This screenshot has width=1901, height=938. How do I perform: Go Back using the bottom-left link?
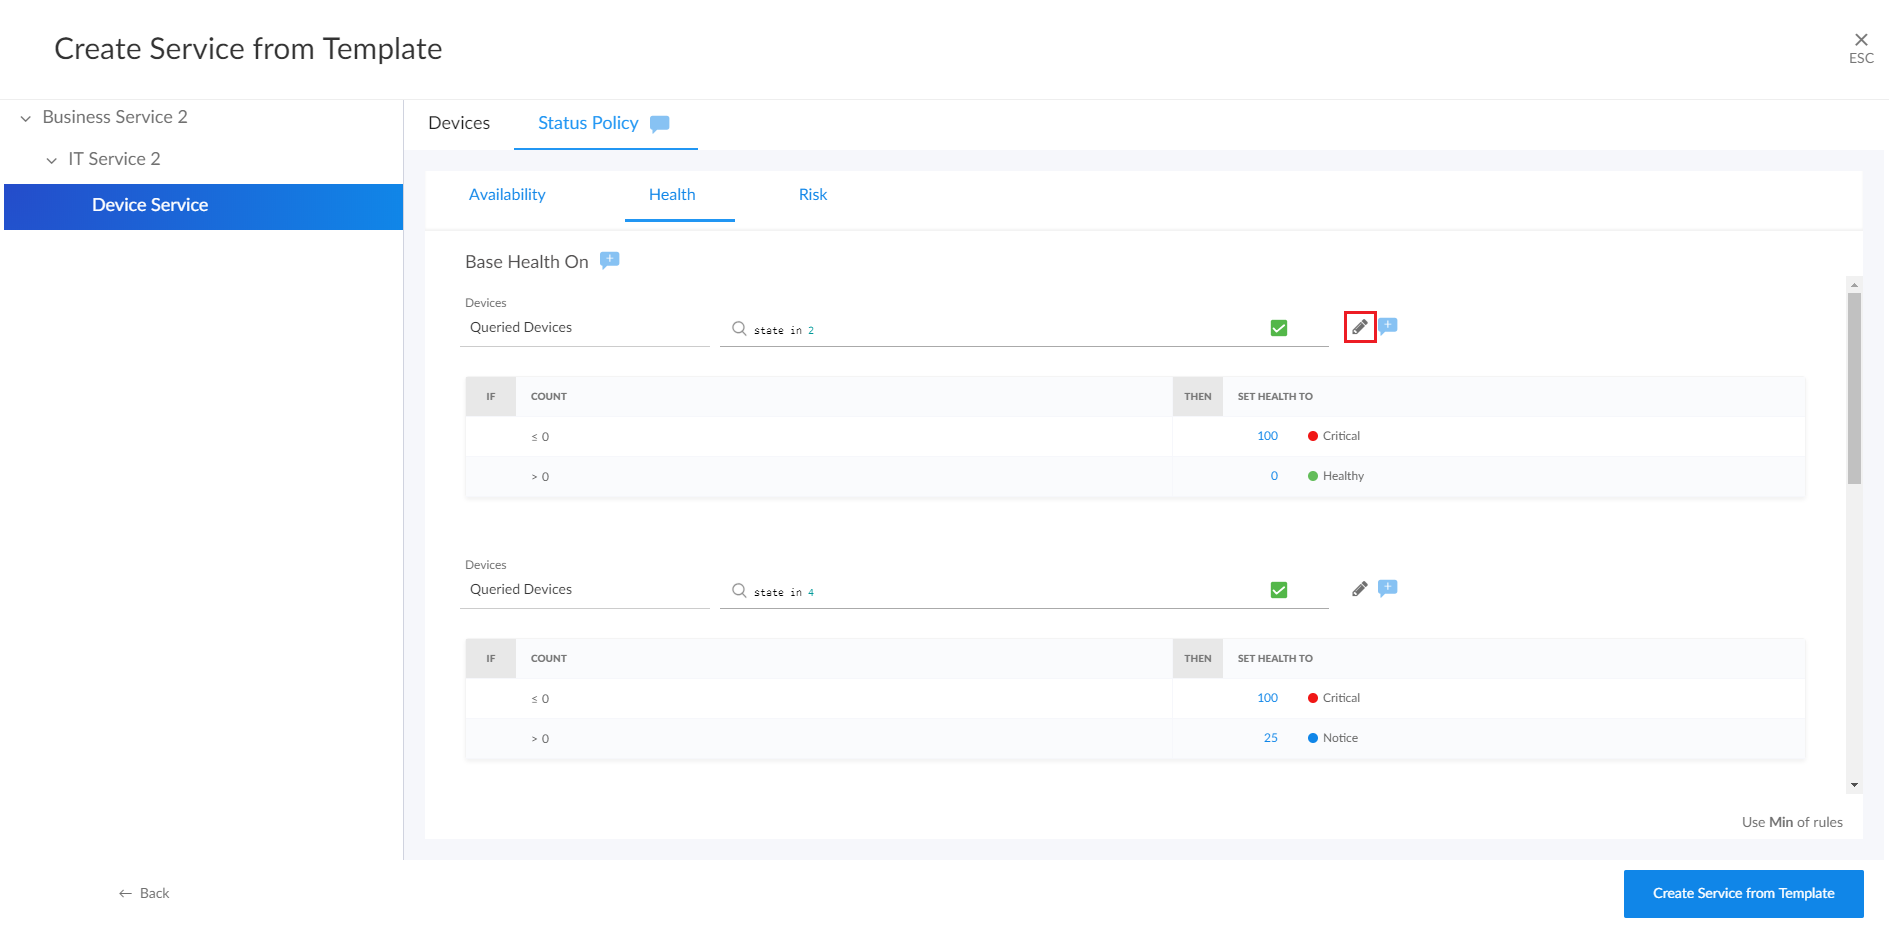144,893
